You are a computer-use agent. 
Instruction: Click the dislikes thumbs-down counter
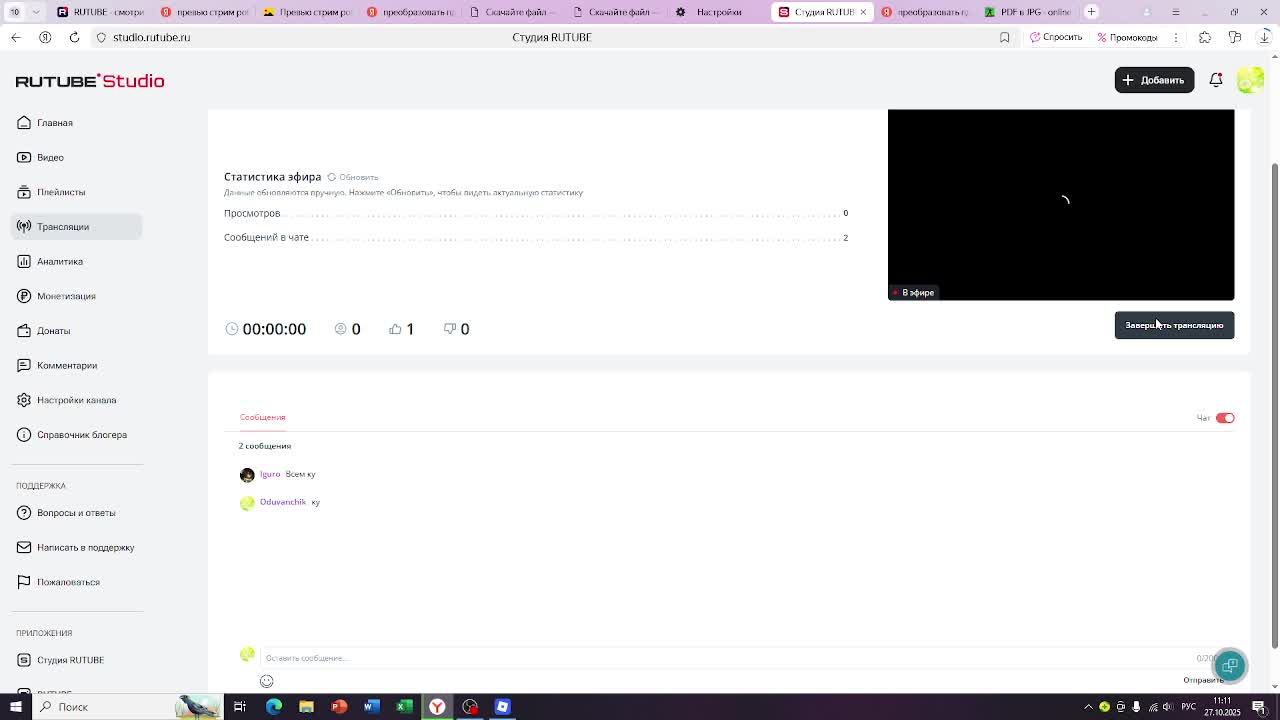tap(456, 329)
